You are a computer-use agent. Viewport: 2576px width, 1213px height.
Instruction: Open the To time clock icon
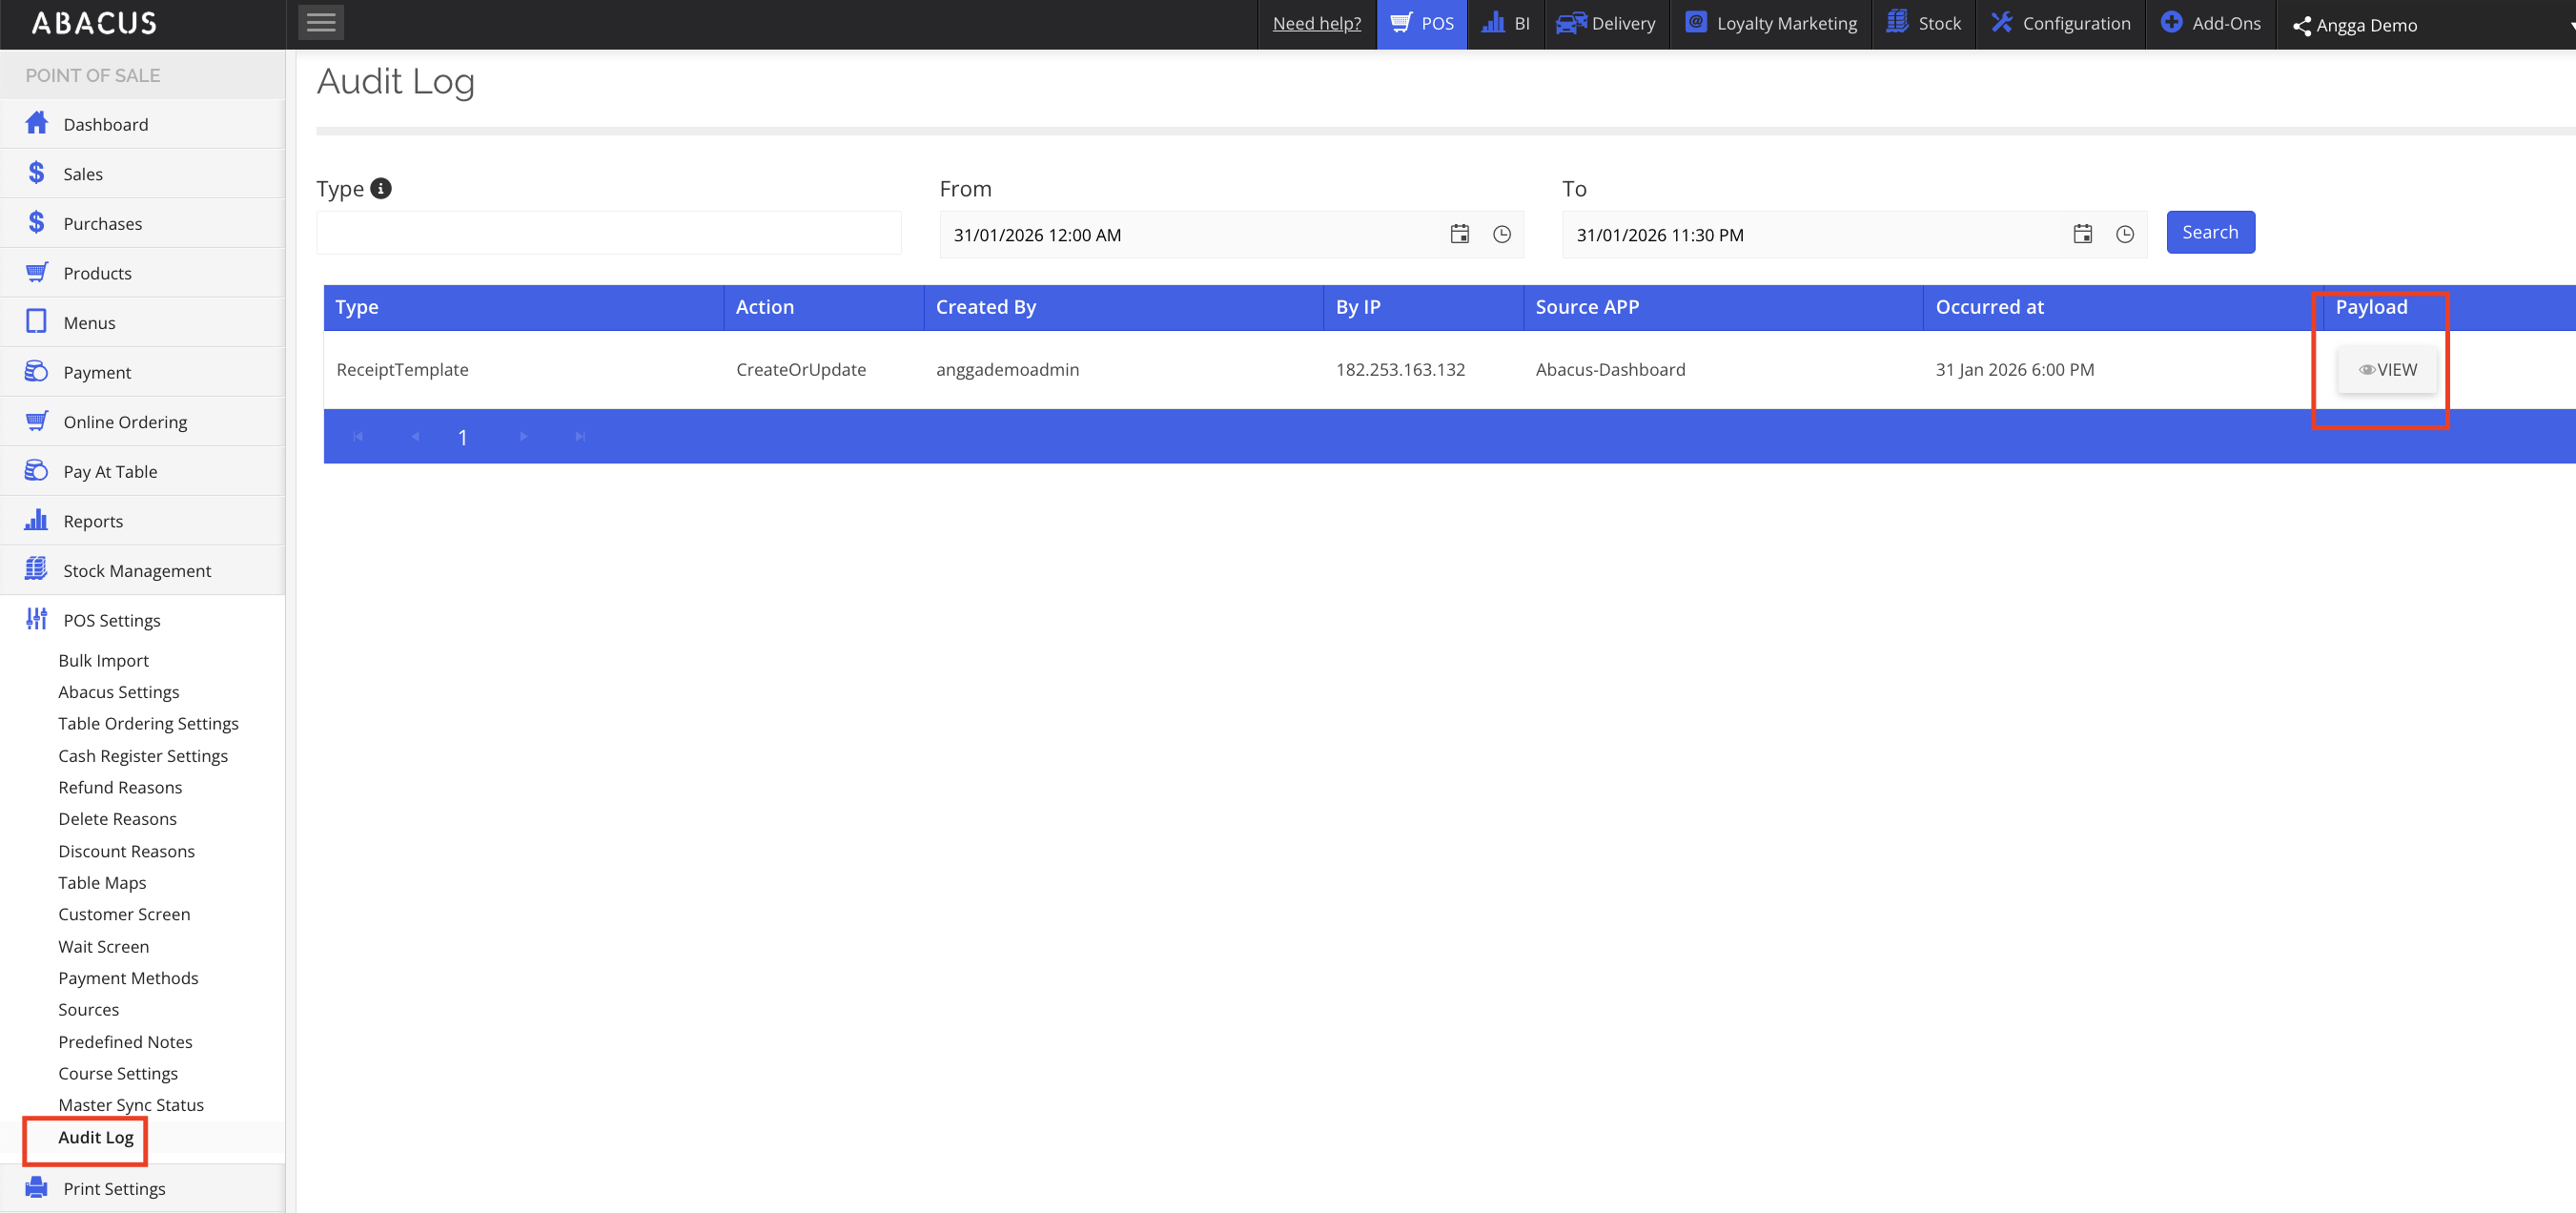(2124, 234)
